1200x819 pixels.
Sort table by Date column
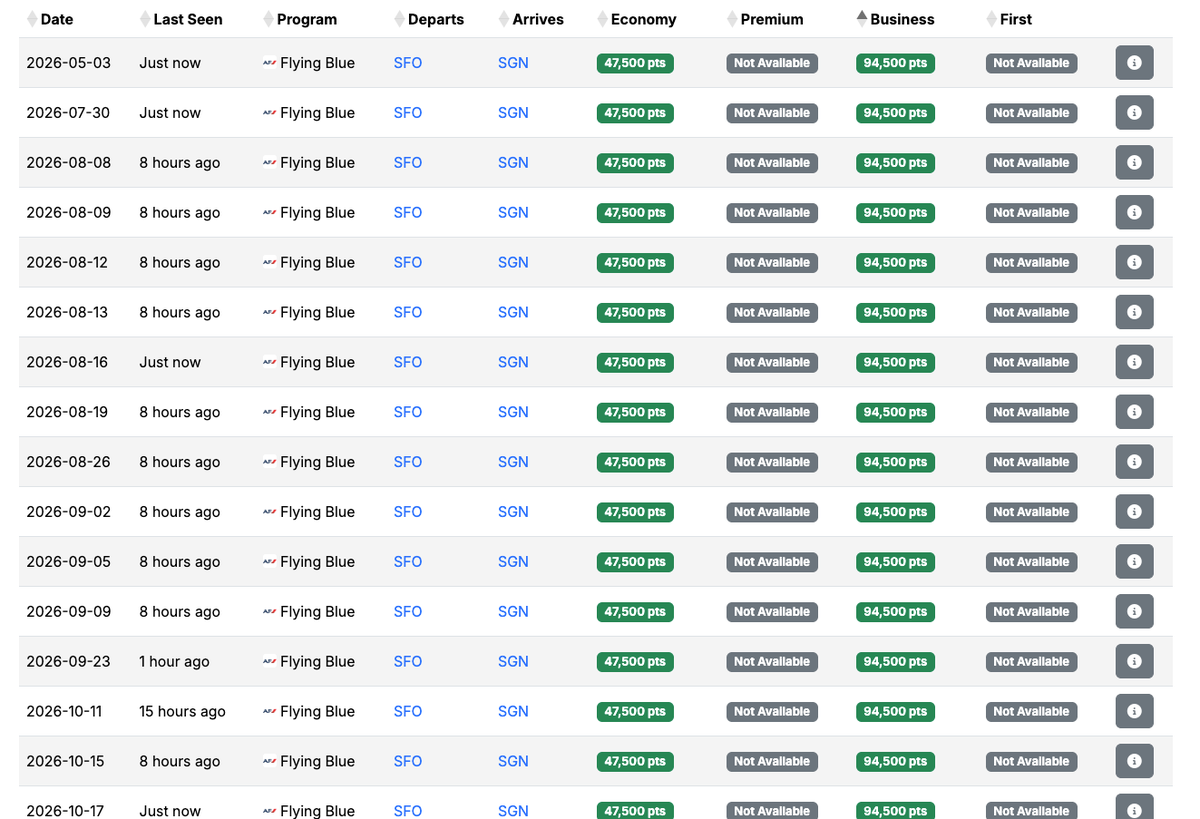tap(55, 19)
